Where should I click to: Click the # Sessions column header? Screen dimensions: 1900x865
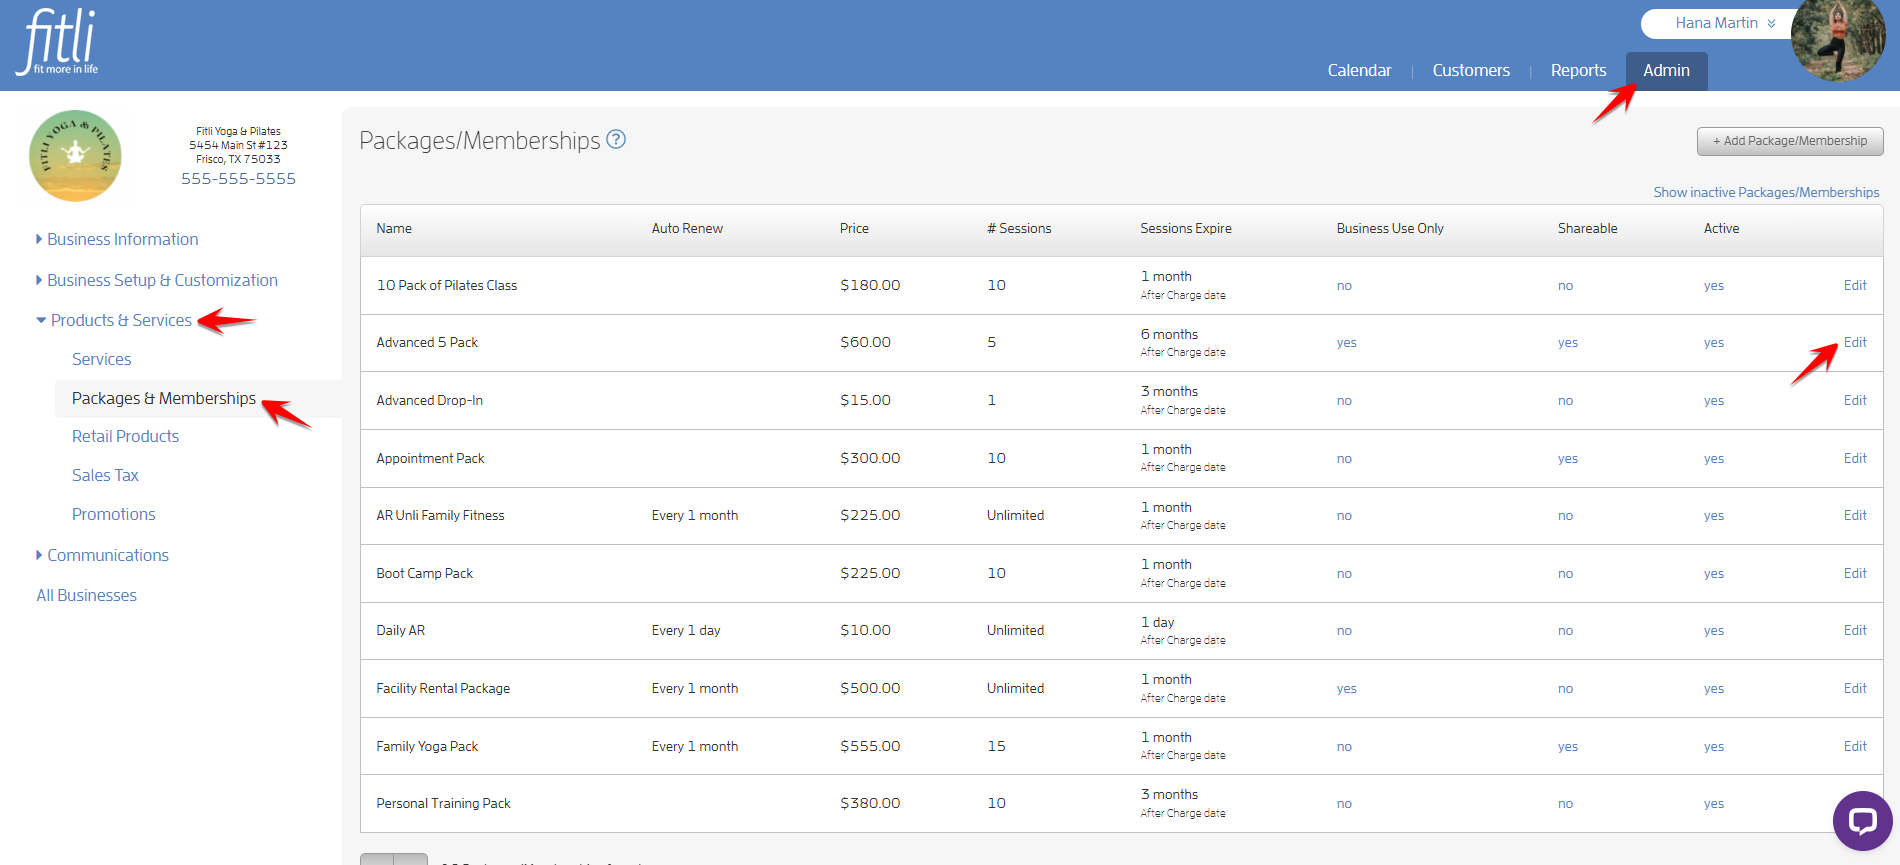point(1019,228)
